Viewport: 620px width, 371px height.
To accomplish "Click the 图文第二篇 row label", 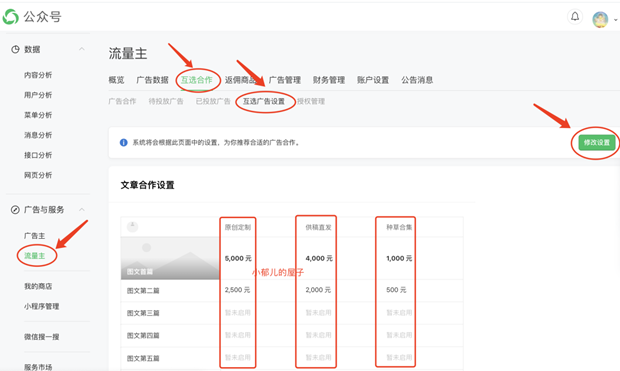I will click(x=143, y=291).
